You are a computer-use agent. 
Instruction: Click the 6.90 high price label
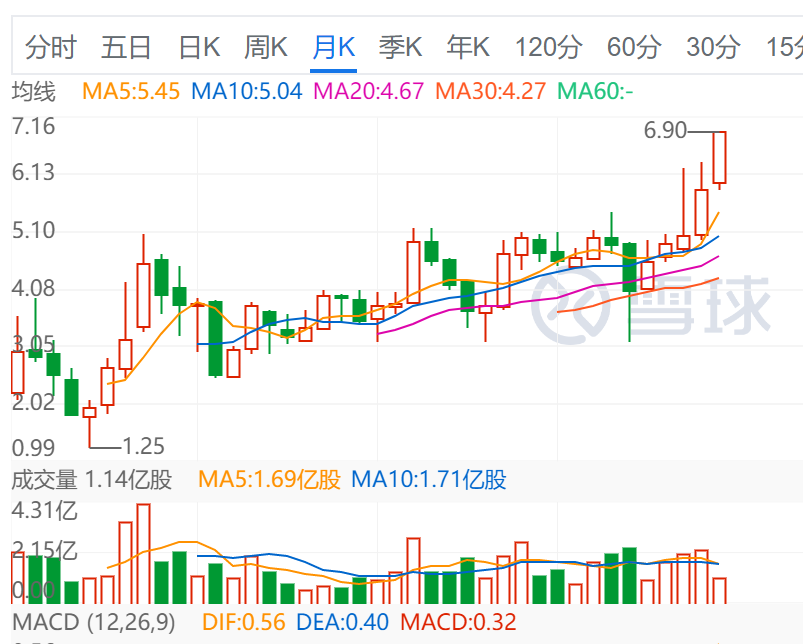(665, 131)
